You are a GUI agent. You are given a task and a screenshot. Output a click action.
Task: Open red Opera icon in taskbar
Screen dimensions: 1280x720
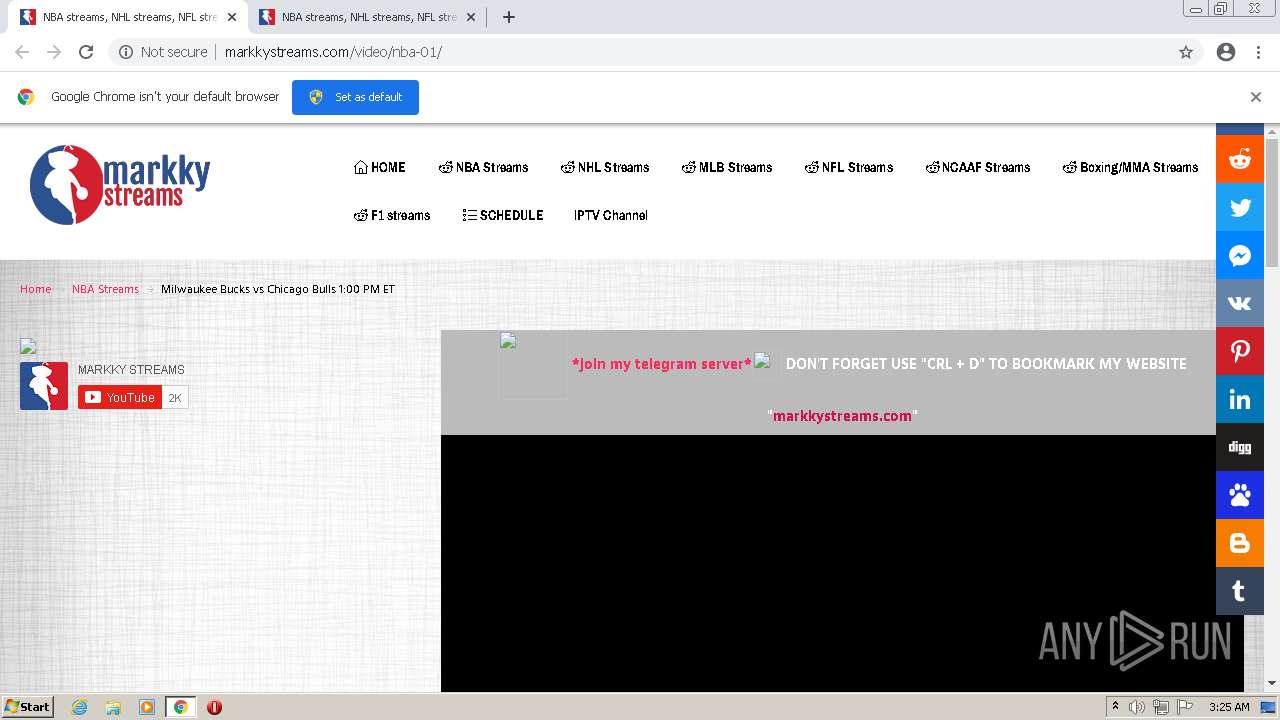coord(214,707)
